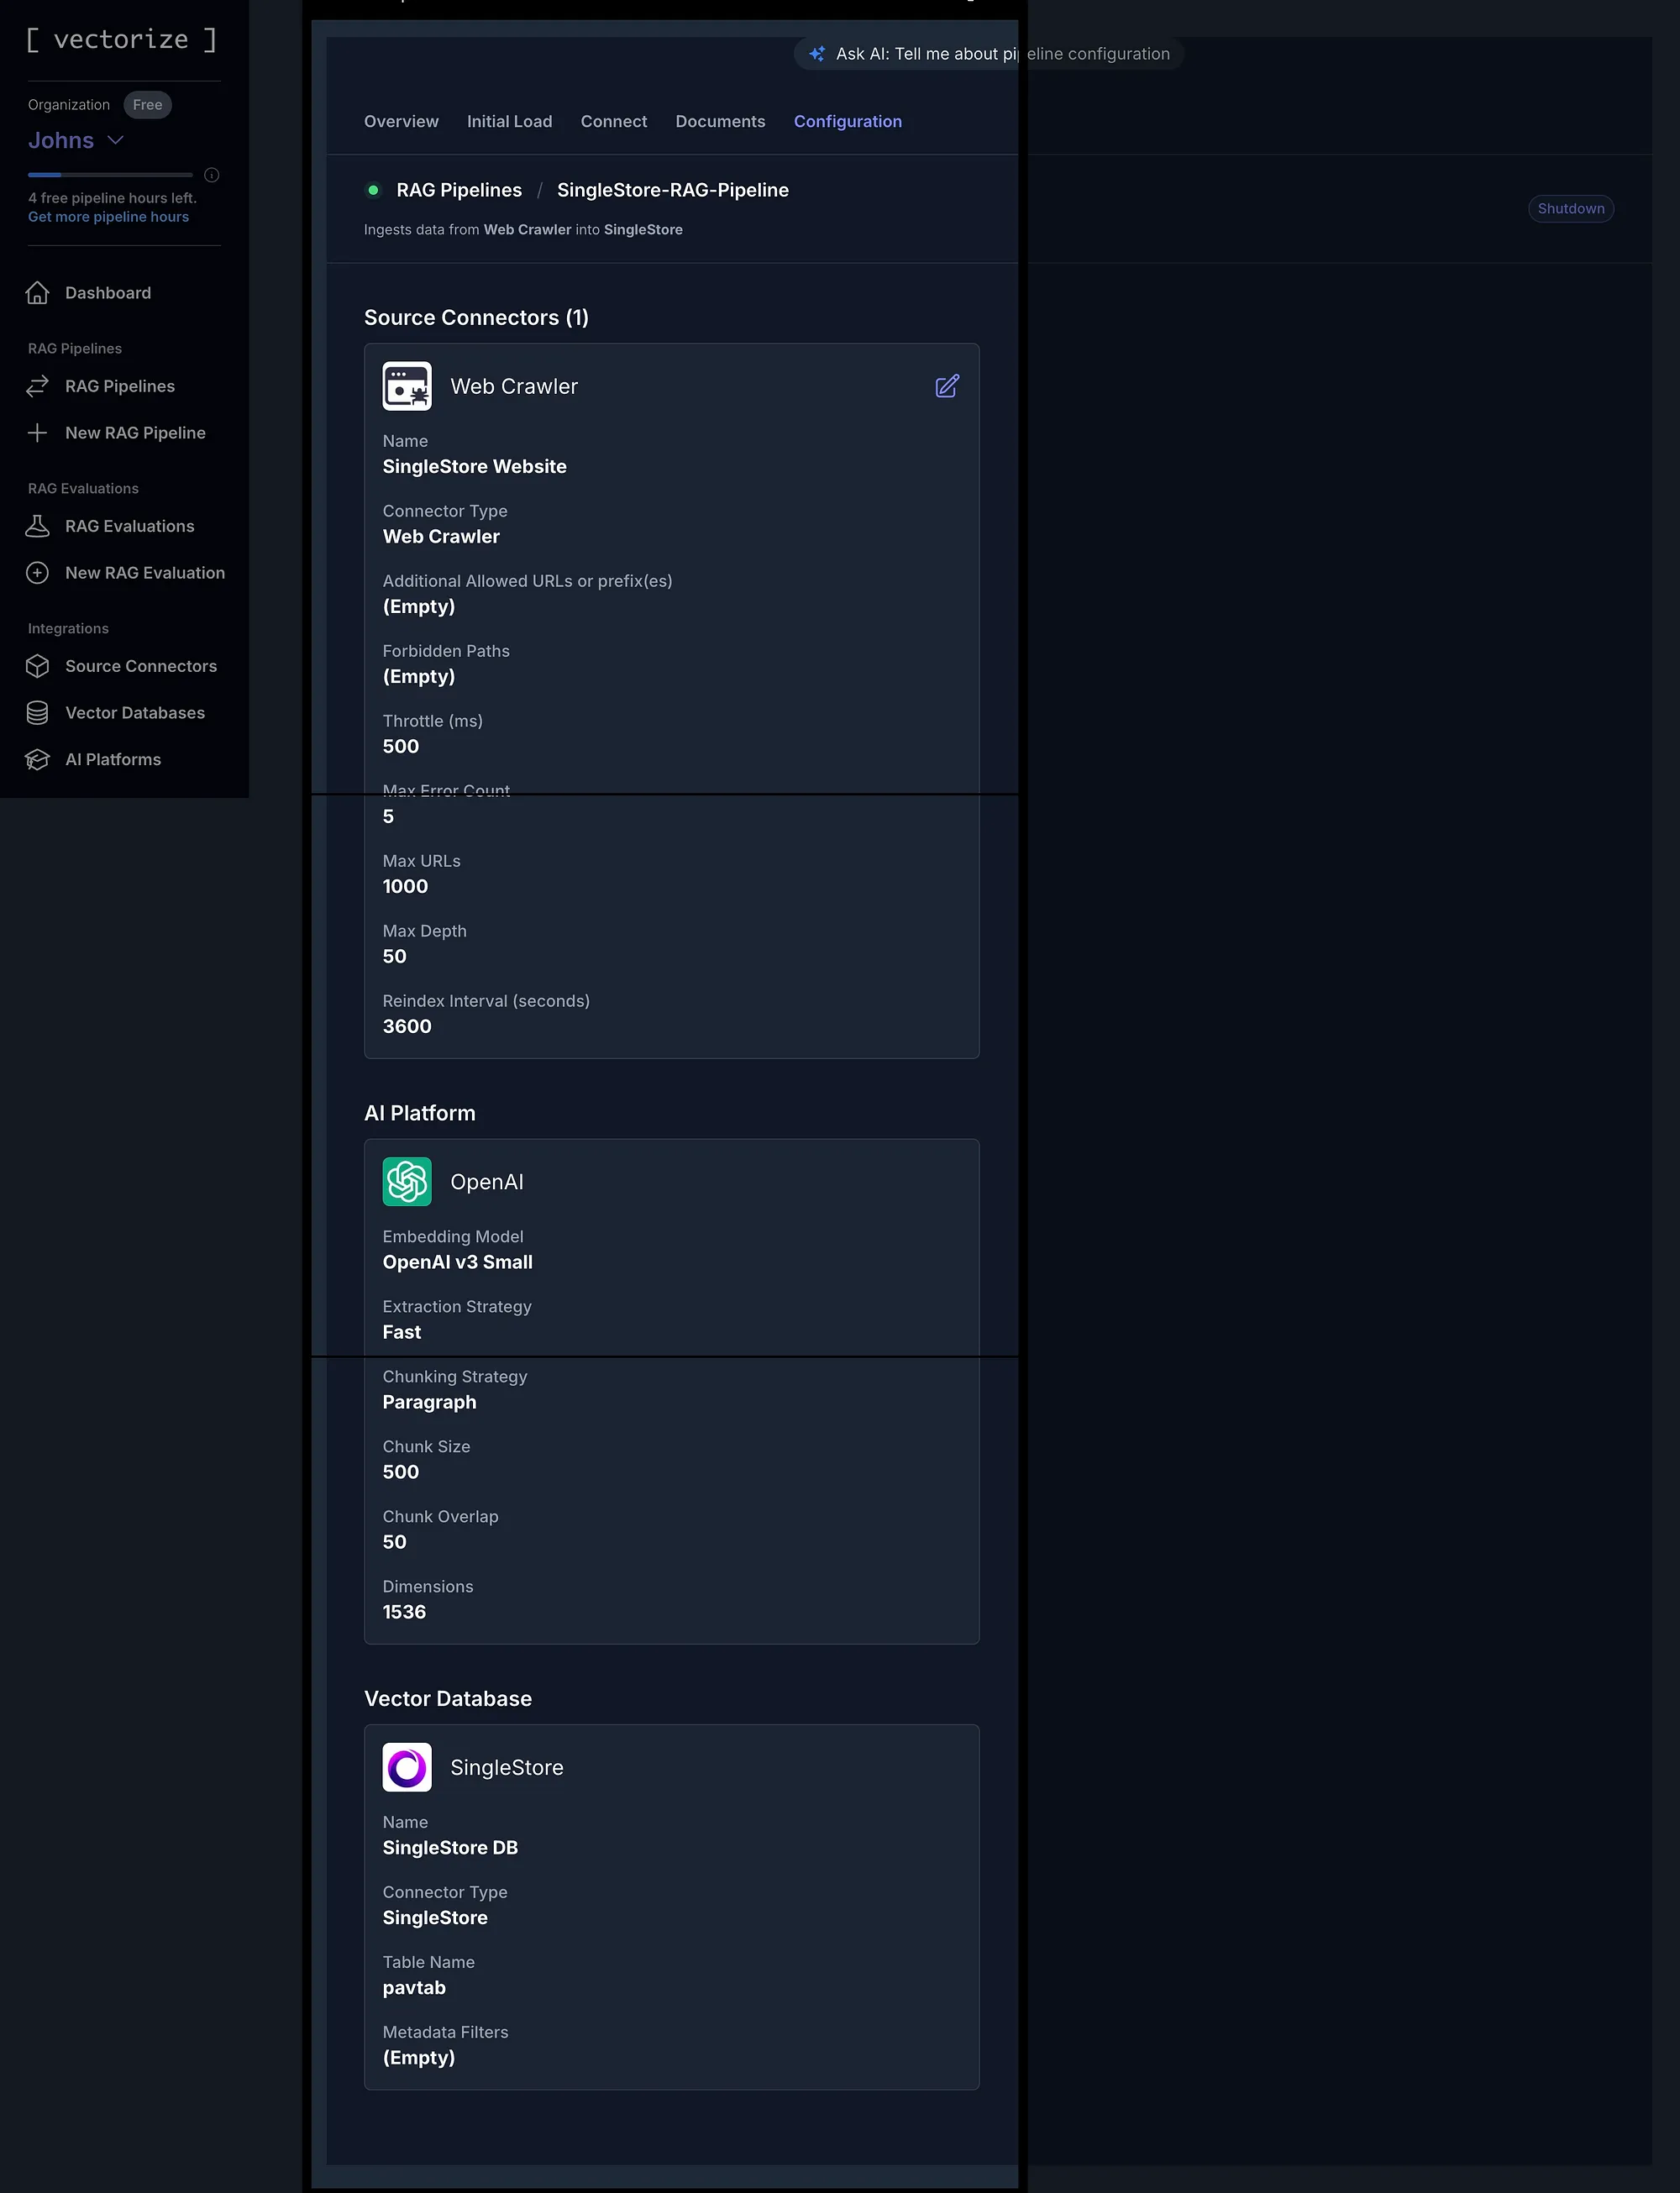This screenshot has width=1680, height=2193.
Task: Click Max Depth value 50
Action: tap(395, 957)
